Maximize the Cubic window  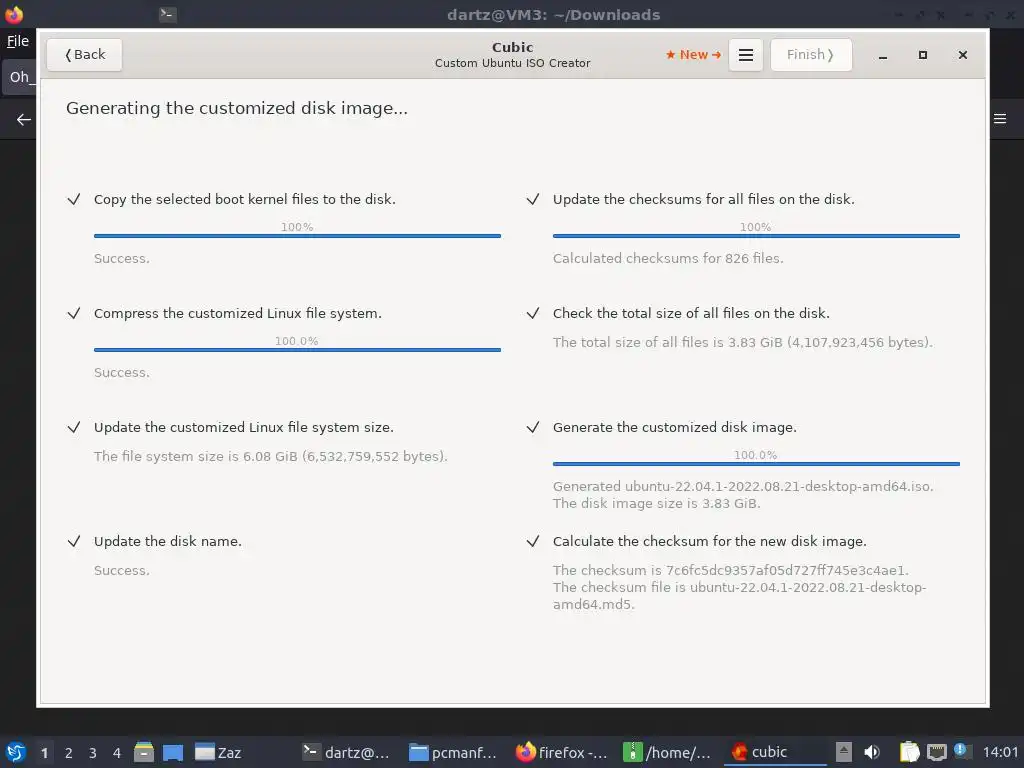923,55
